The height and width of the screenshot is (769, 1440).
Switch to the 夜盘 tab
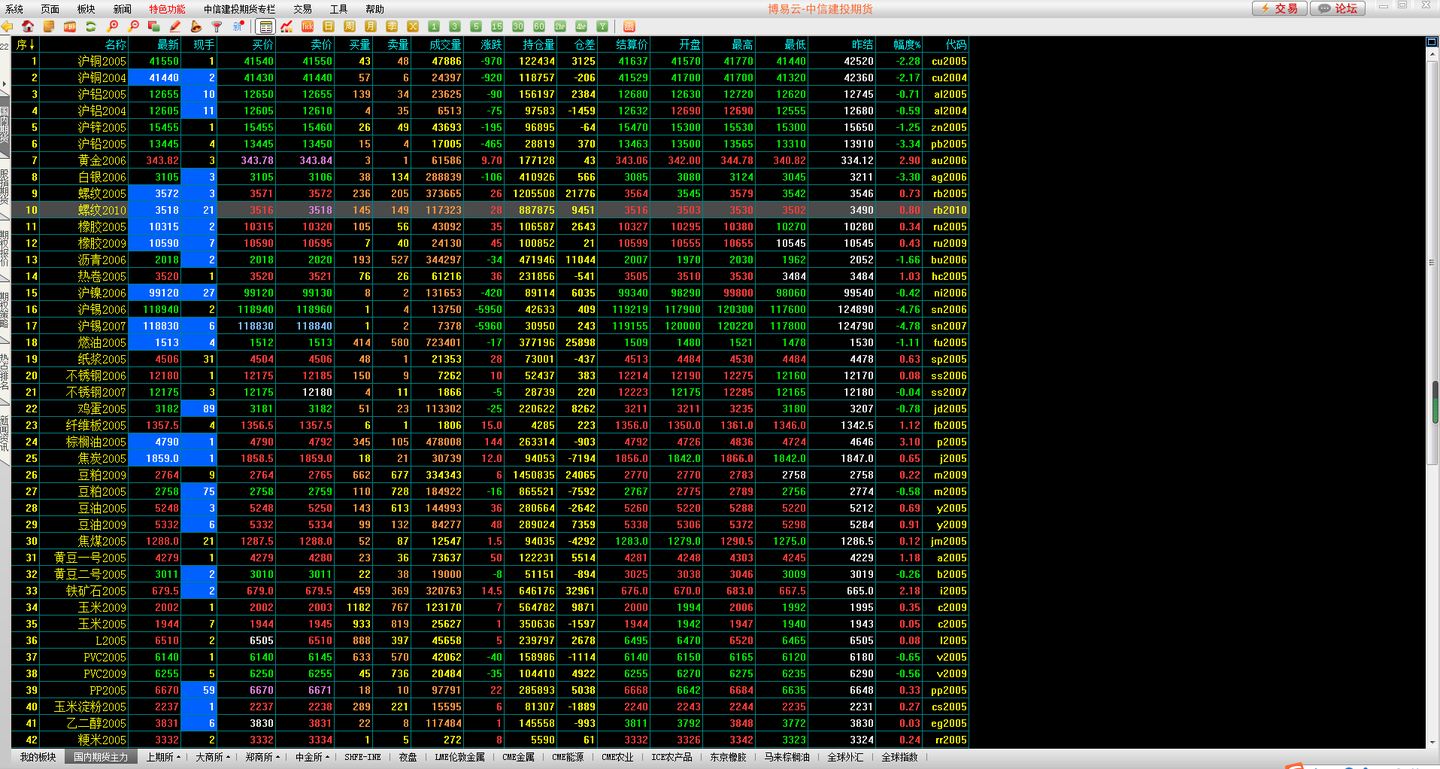click(408, 757)
